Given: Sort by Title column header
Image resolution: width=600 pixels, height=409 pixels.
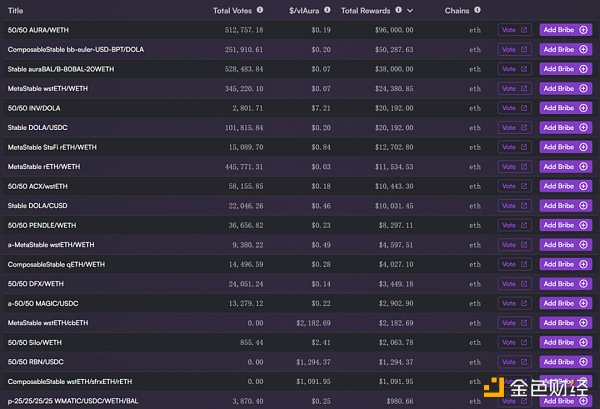Looking at the screenshot, I should point(15,11).
